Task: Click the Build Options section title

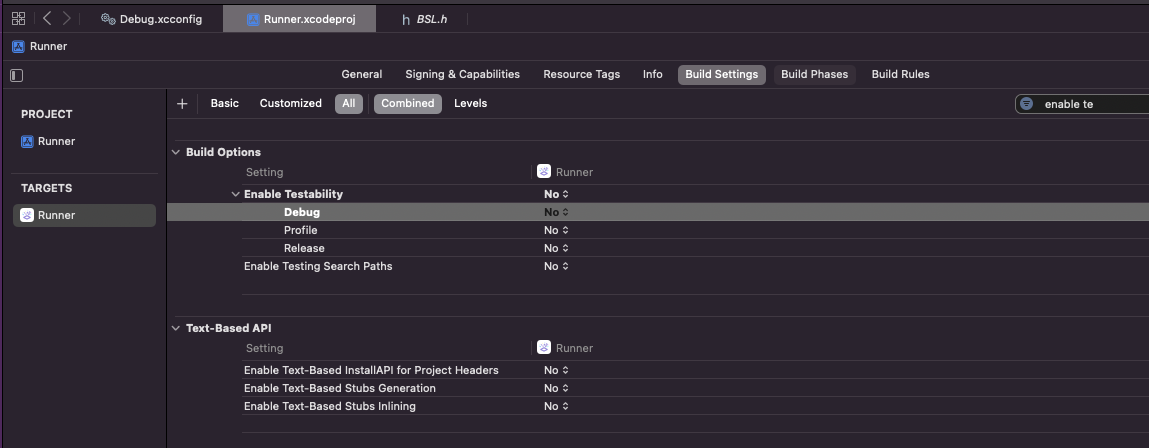Action: [223, 153]
